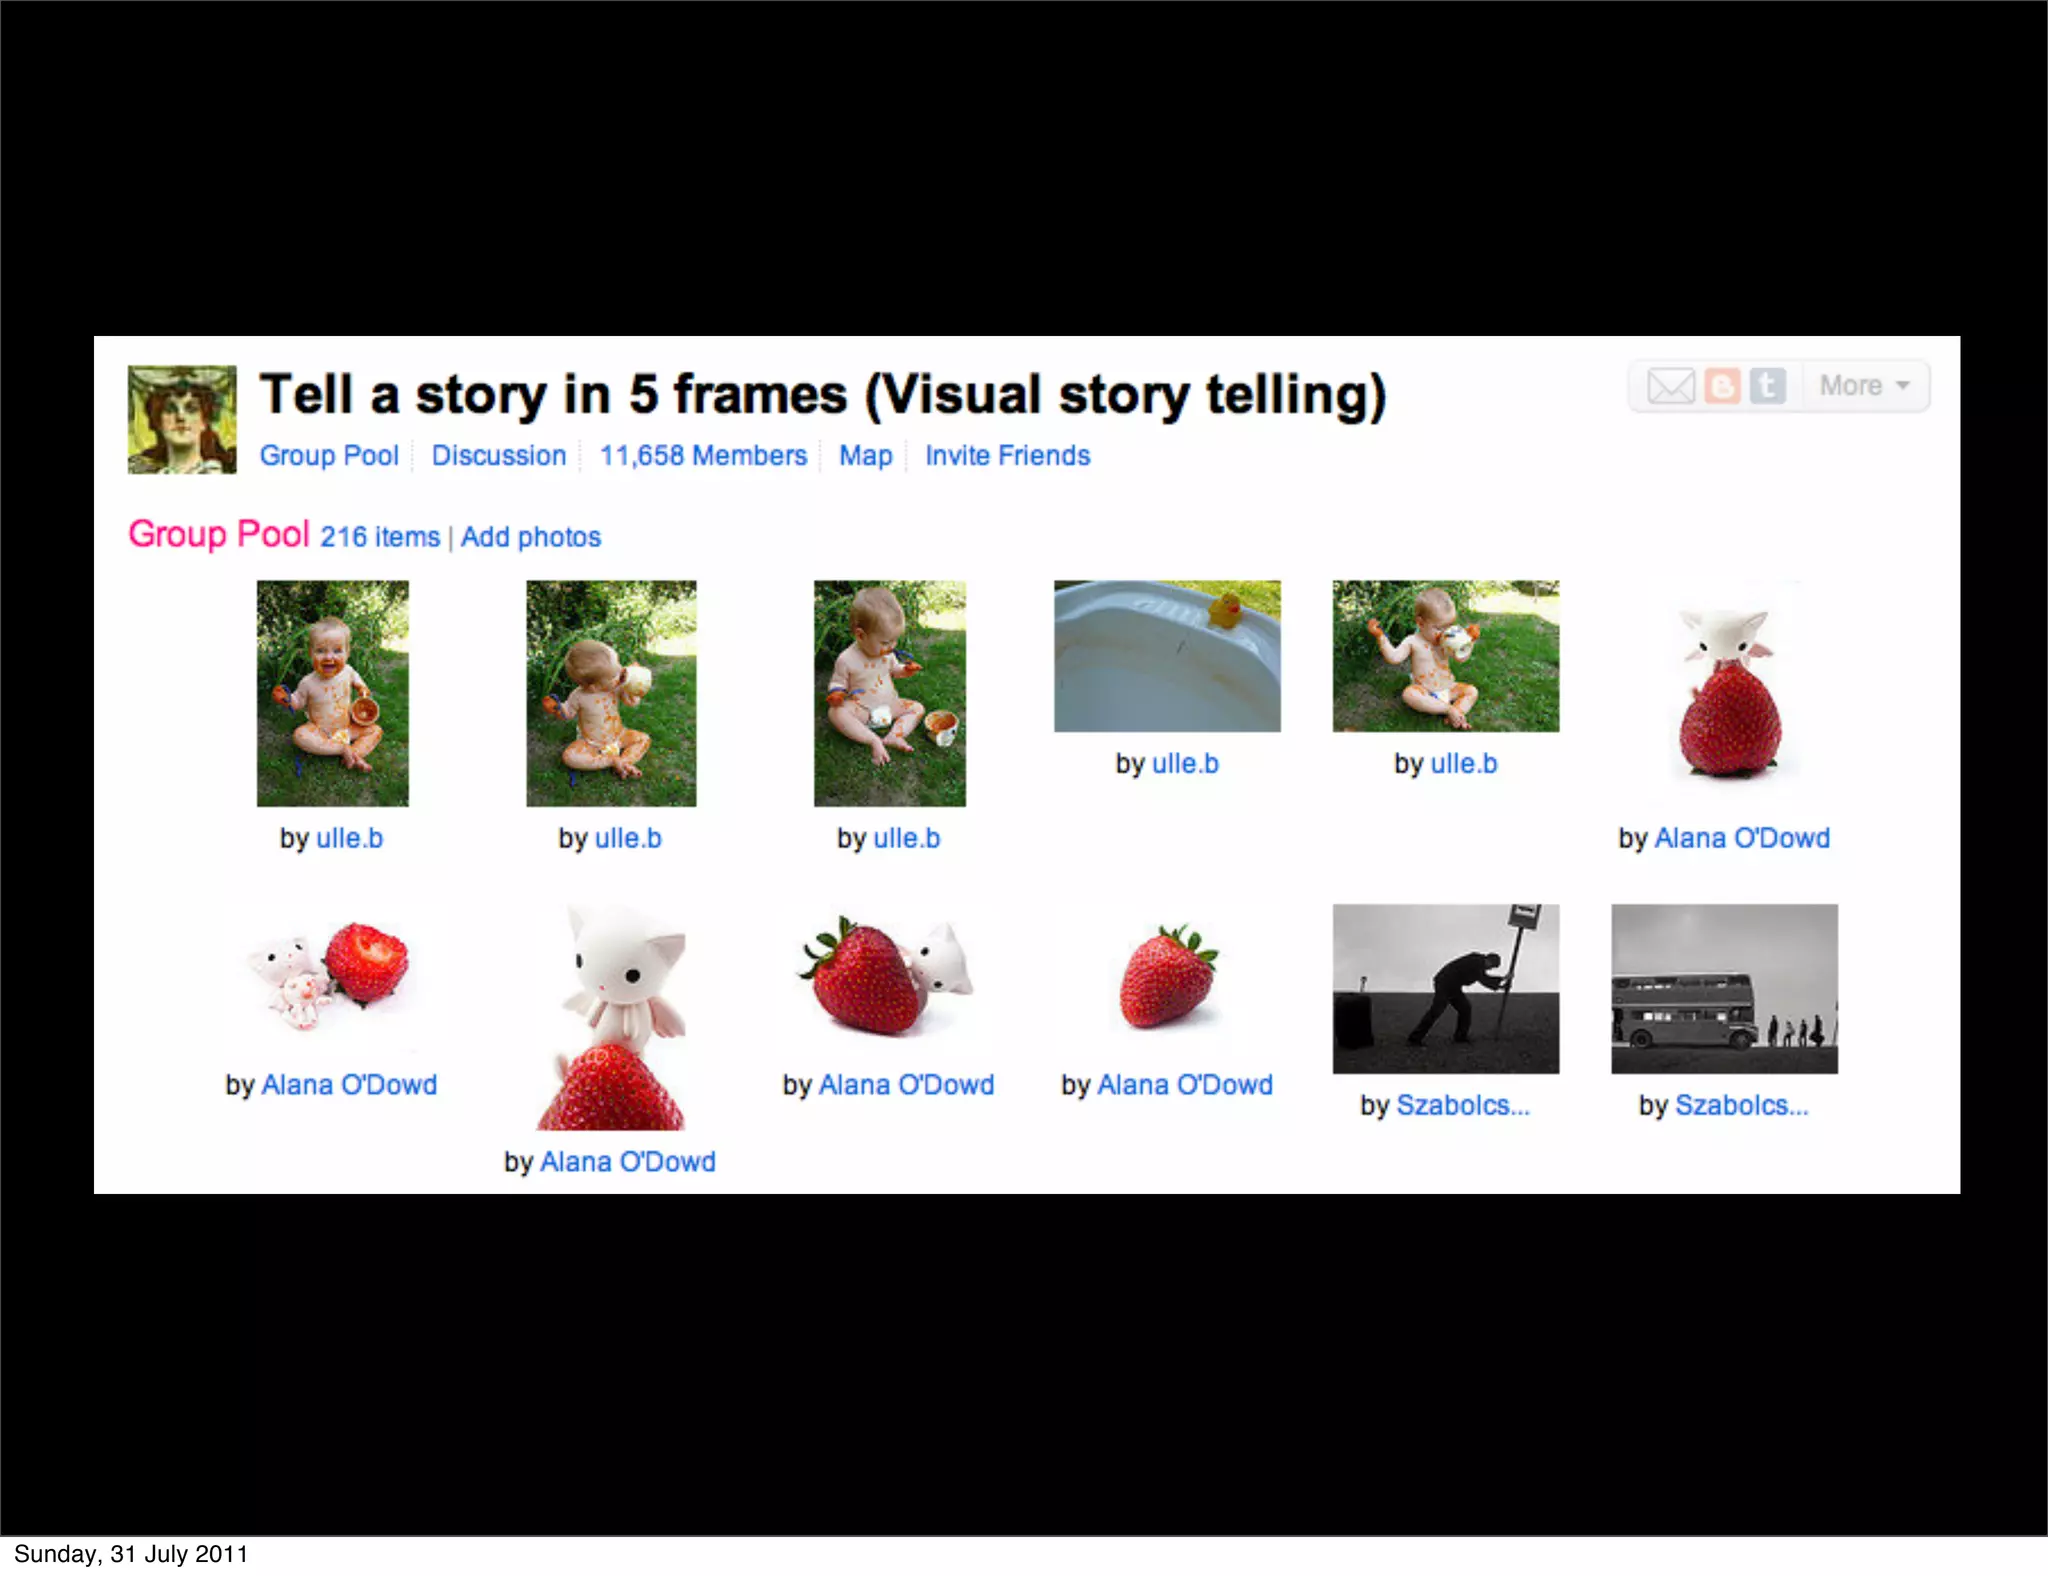Viewport: 2048px width, 1576px height.
Task: Share via the Tumblr icon
Action: (x=1767, y=385)
